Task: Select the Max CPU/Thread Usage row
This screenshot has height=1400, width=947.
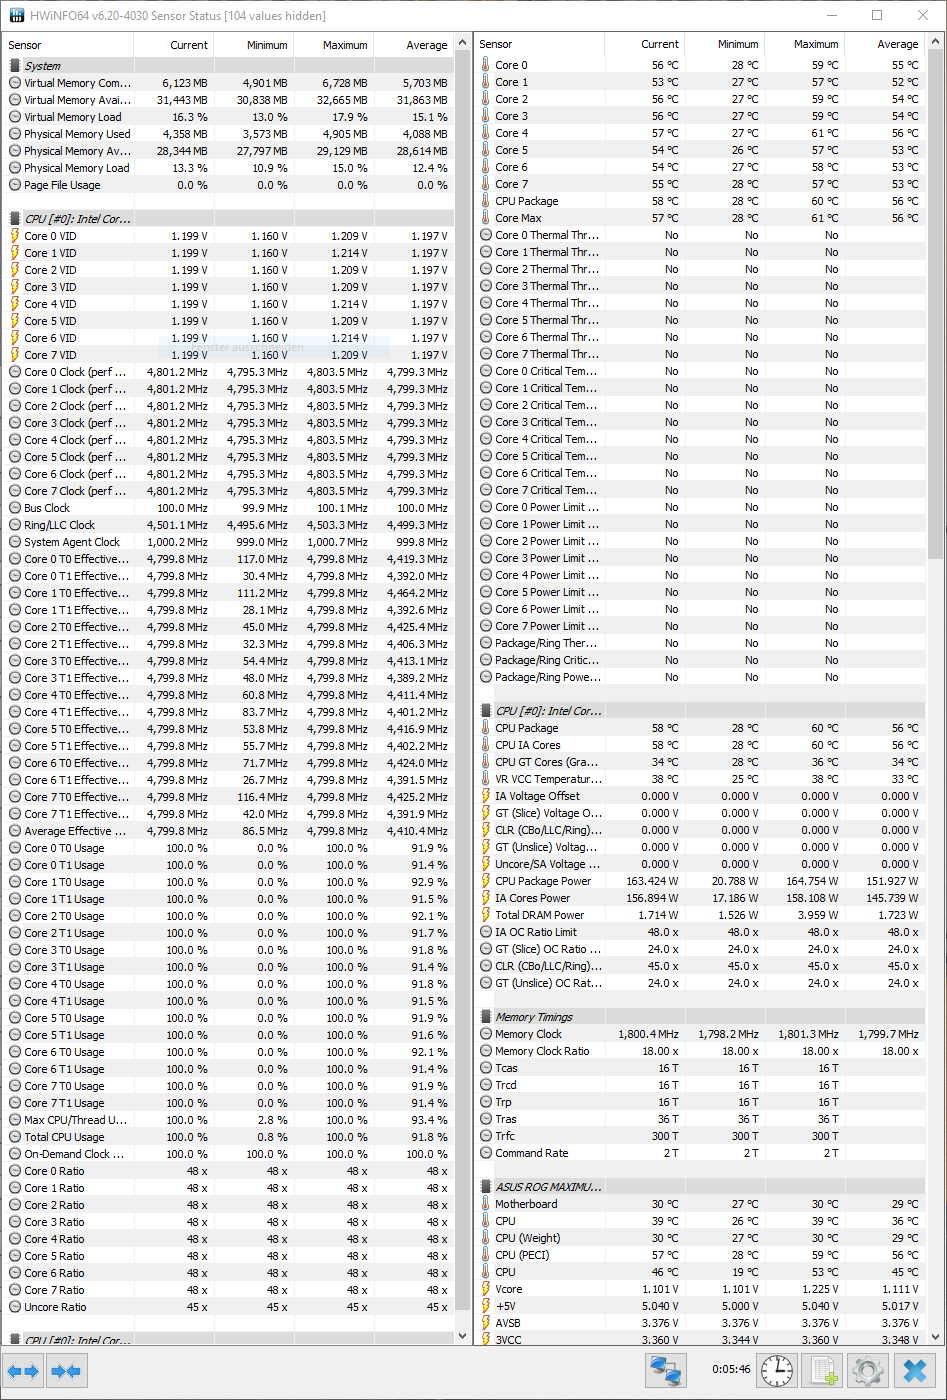Action: point(228,1120)
